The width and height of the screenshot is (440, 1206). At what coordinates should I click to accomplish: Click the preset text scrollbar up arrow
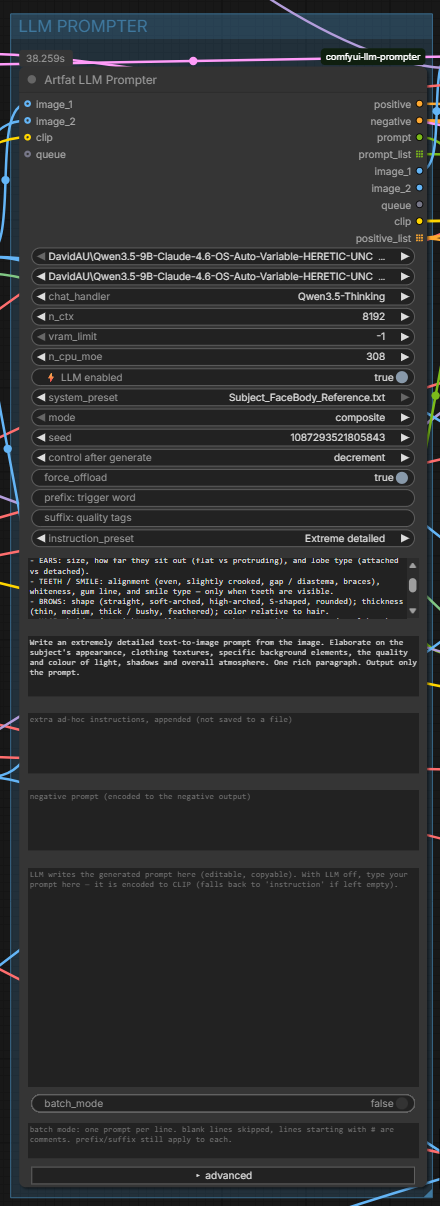click(x=413, y=563)
